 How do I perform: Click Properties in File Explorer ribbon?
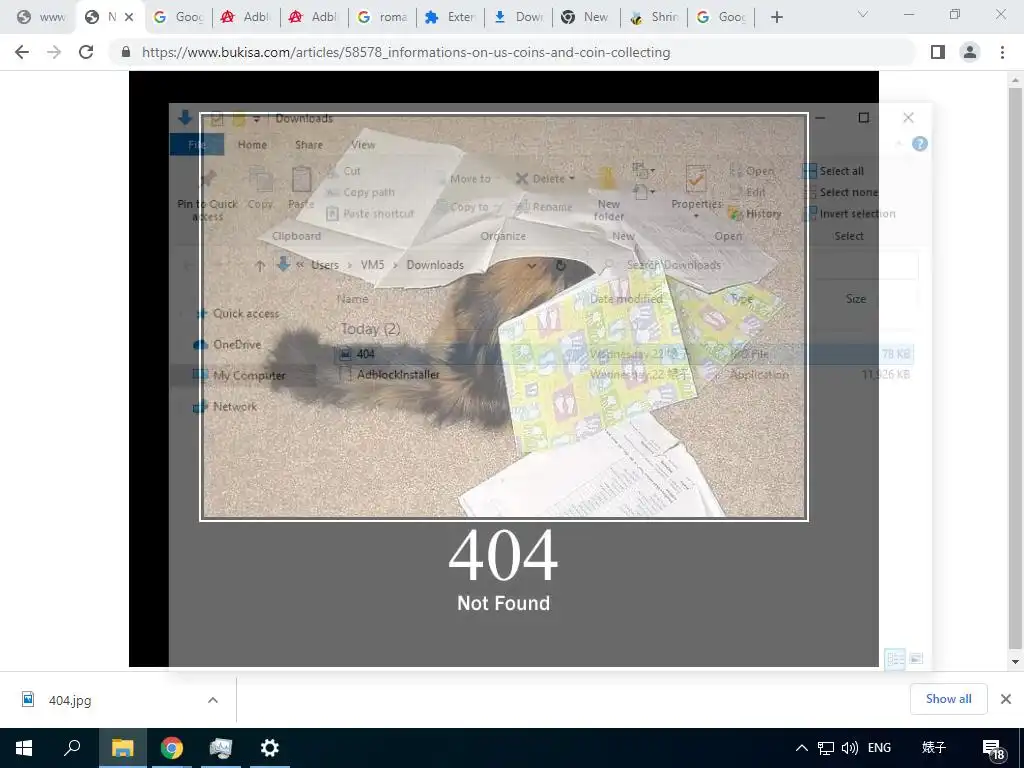click(696, 190)
